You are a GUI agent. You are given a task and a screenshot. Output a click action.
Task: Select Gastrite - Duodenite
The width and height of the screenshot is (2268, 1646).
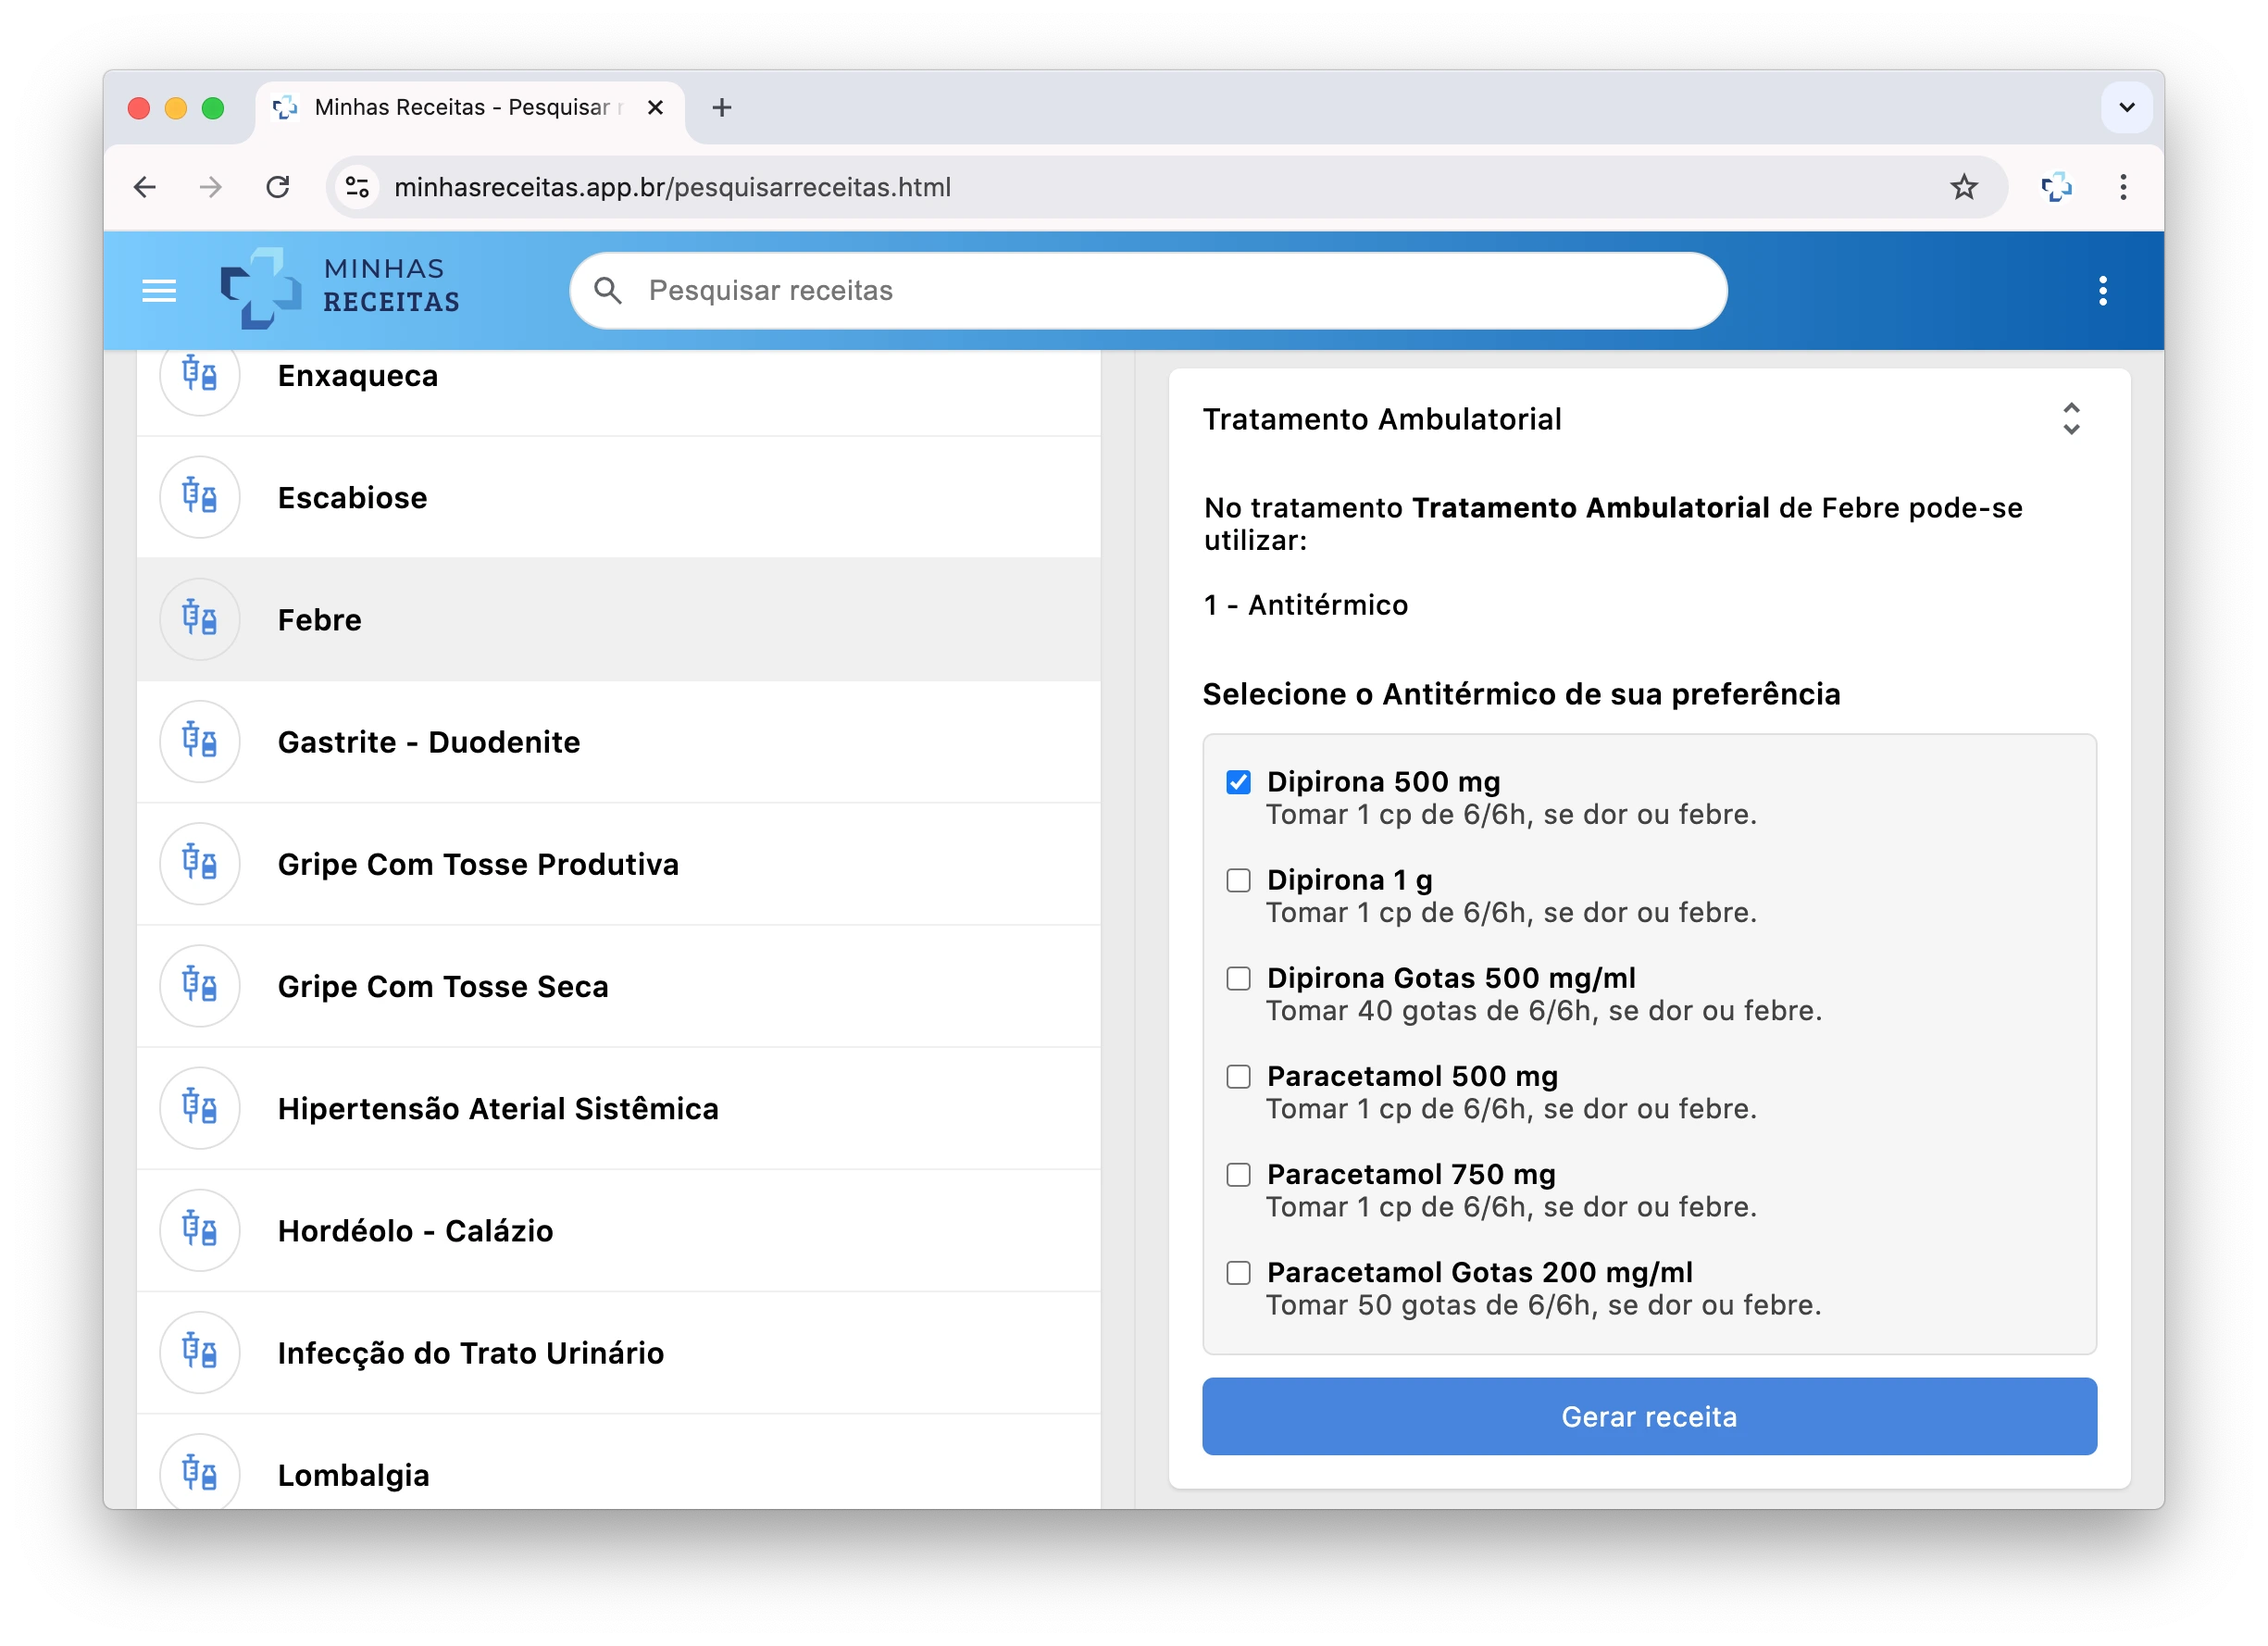[618, 741]
